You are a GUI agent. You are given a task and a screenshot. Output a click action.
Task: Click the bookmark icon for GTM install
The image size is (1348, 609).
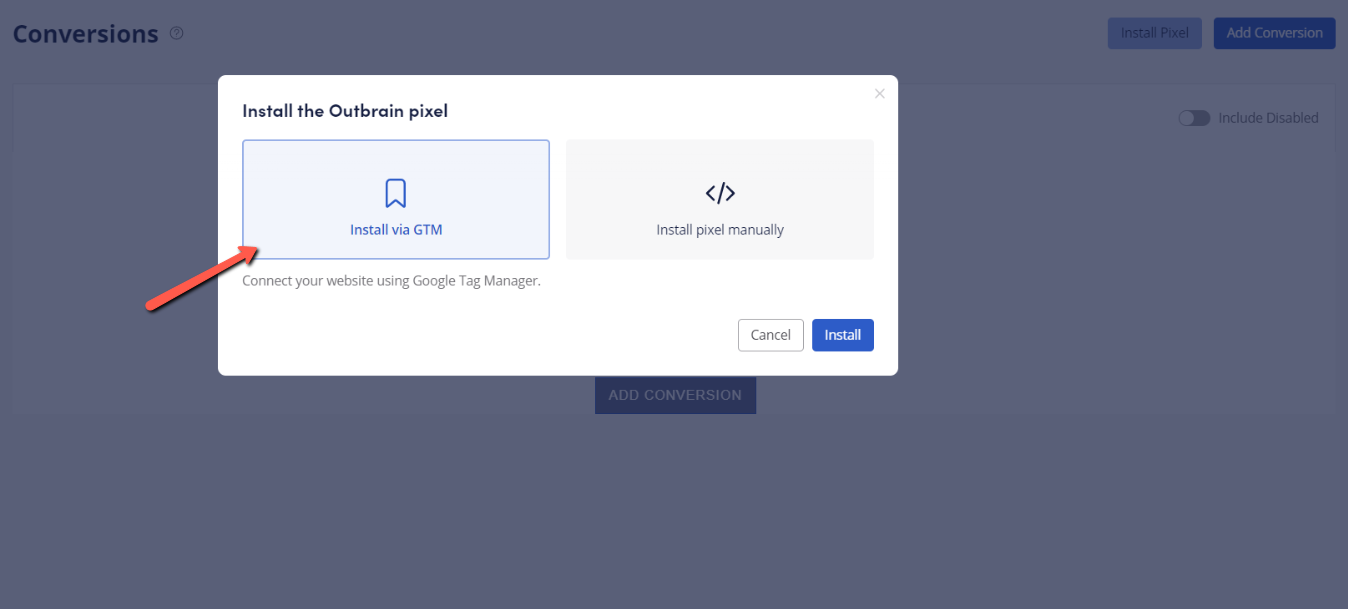pos(396,193)
